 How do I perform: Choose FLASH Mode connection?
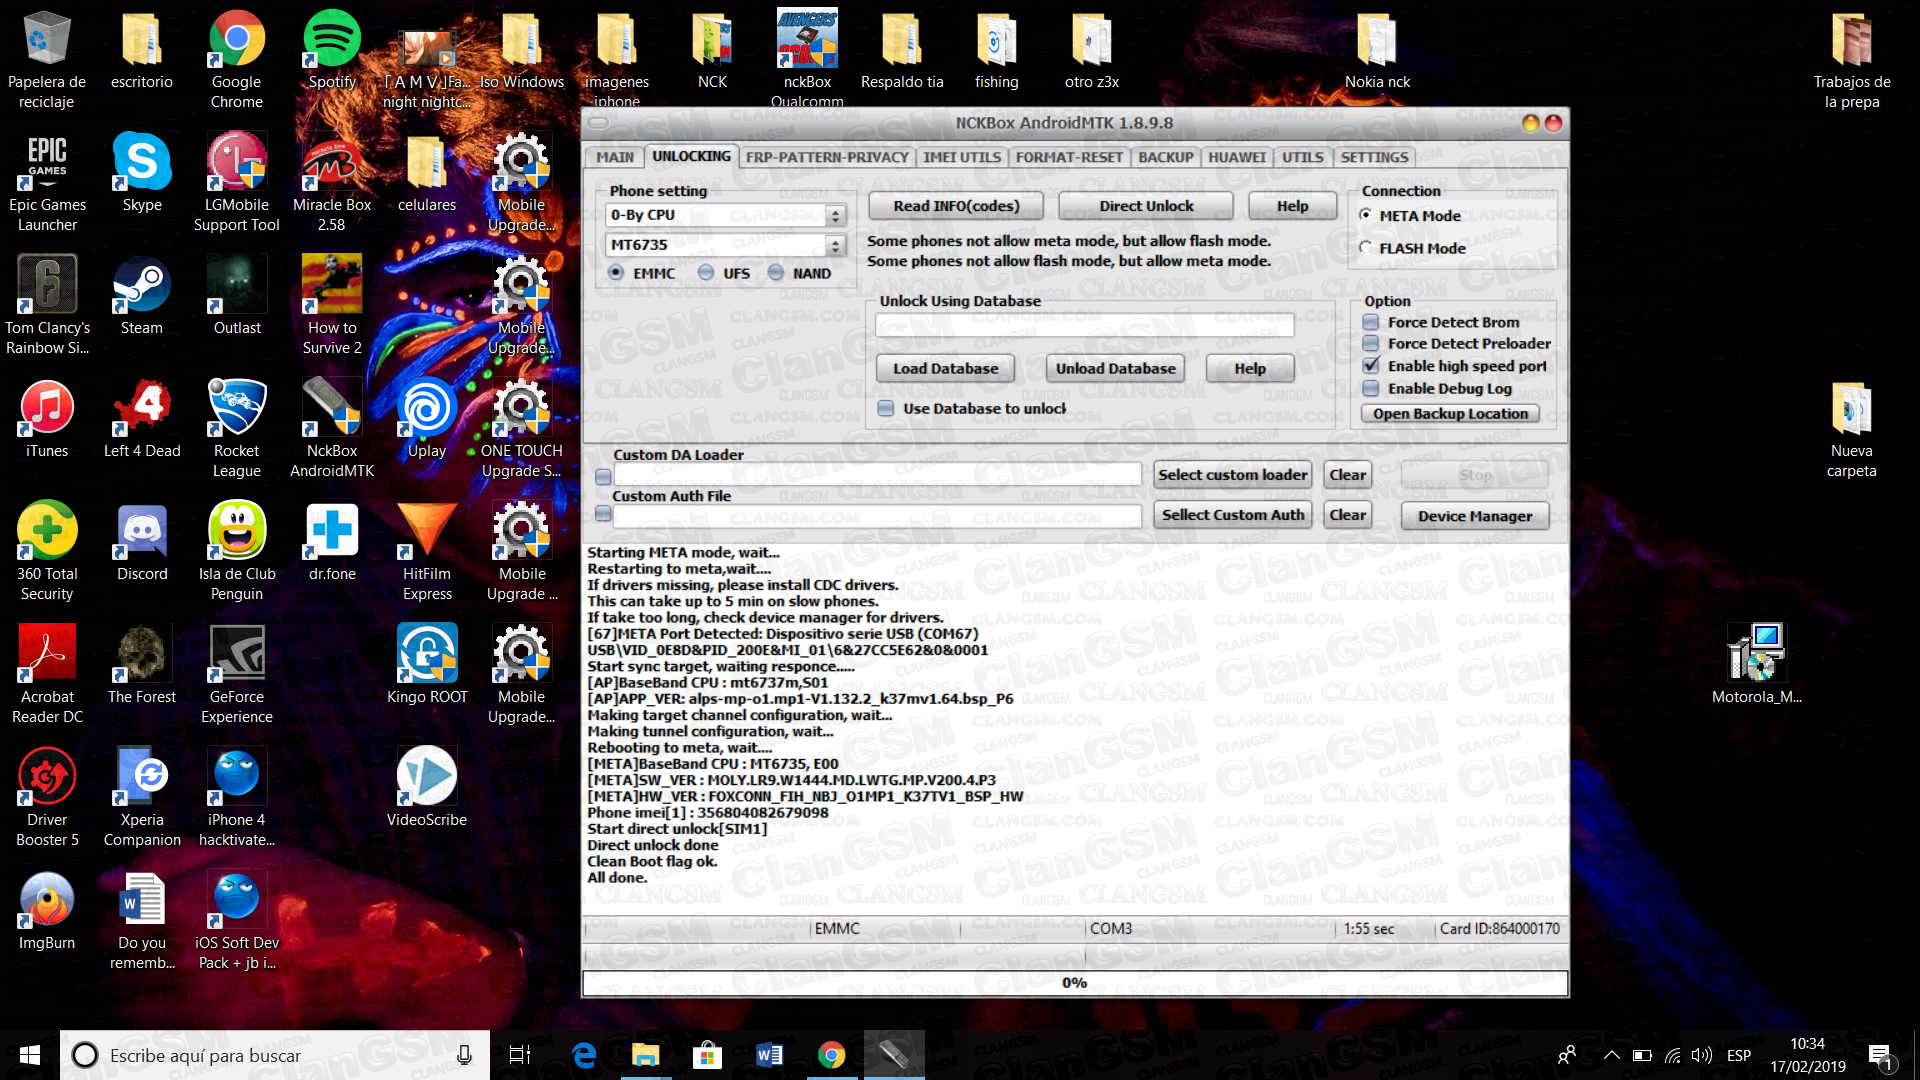pyautogui.click(x=1366, y=247)
